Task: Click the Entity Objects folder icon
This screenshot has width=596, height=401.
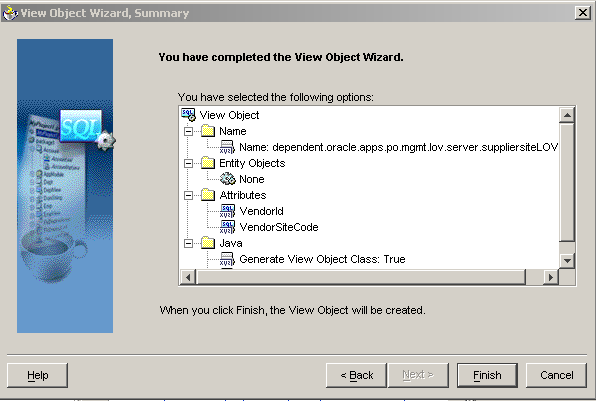Action: 208,163
